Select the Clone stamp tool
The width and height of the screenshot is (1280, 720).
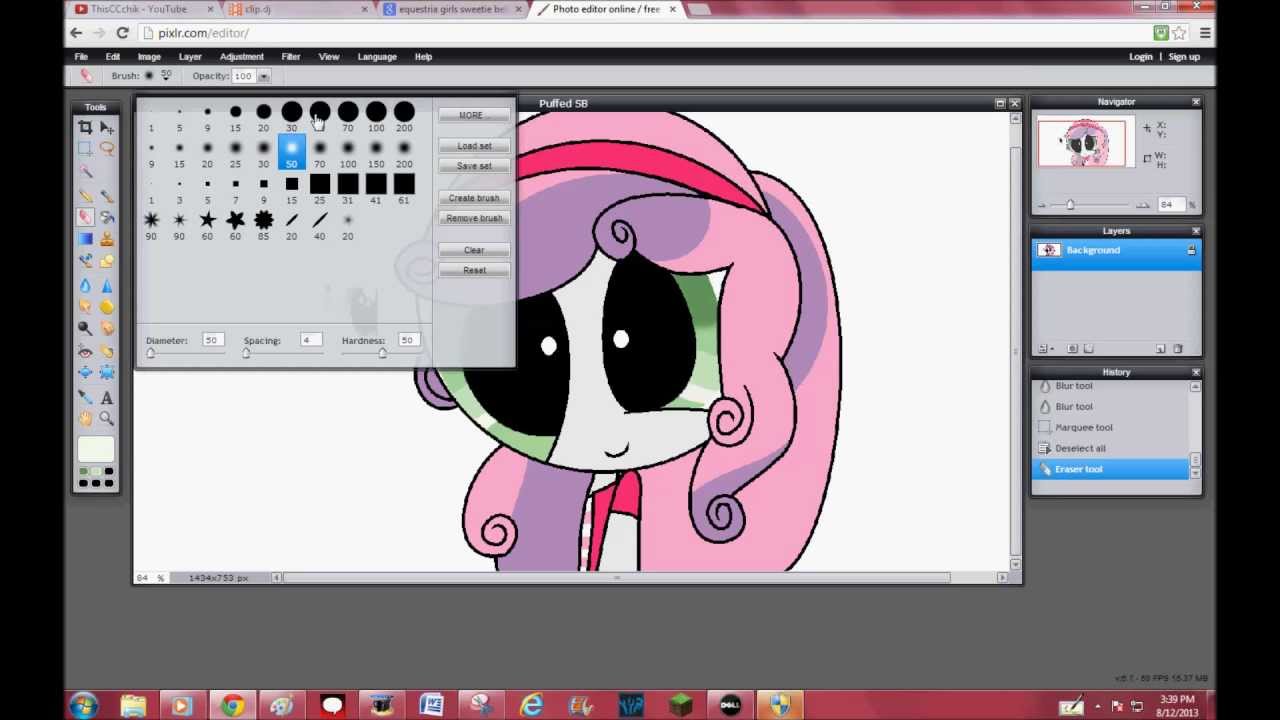point(106,238)
